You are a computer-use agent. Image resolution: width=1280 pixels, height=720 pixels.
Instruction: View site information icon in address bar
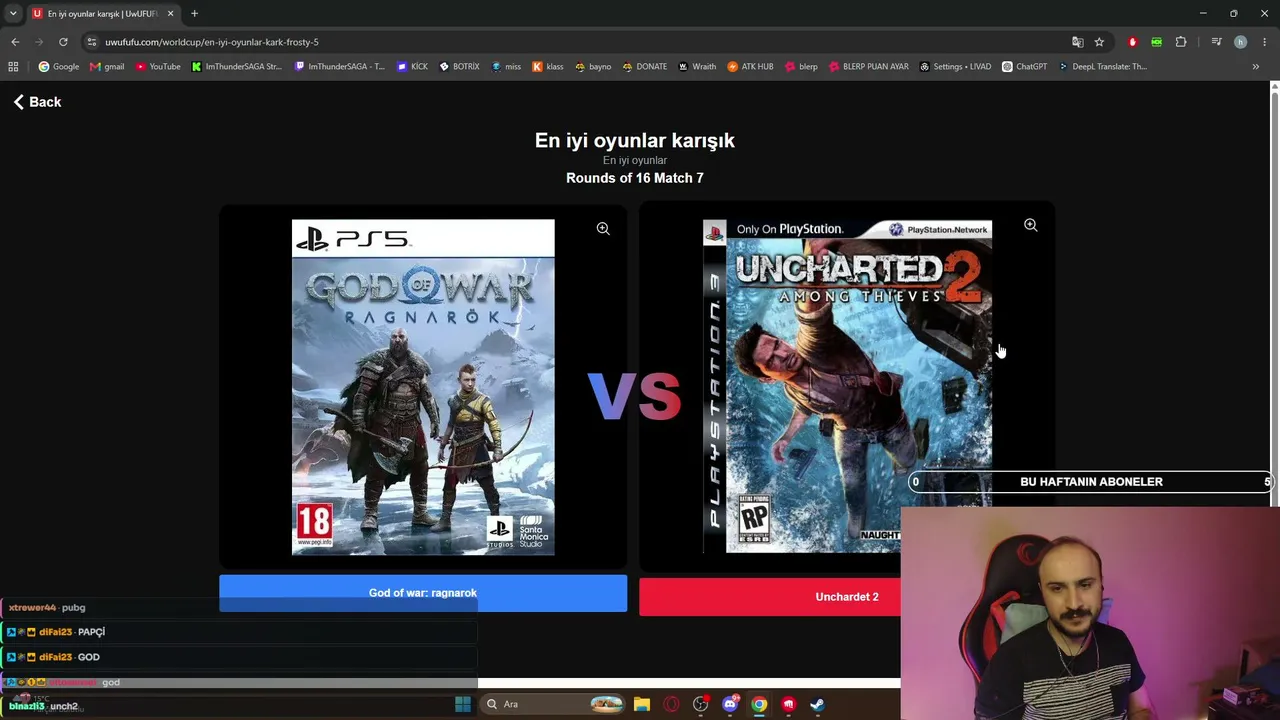point(92,42)
